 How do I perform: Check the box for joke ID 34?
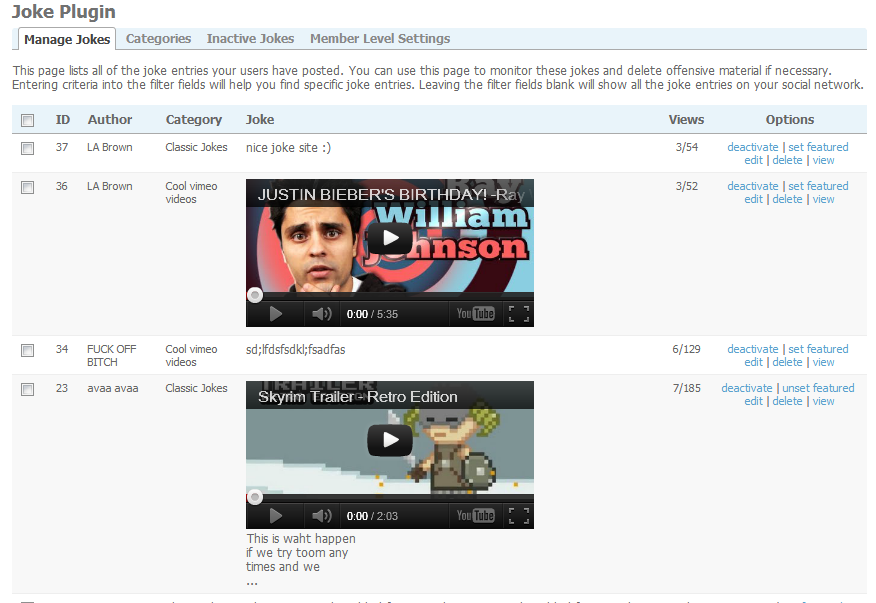click(27, 350)
